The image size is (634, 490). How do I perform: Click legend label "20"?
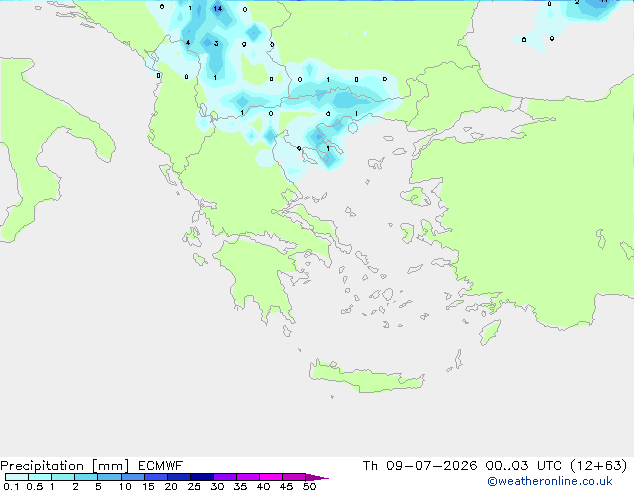point(171,486)
